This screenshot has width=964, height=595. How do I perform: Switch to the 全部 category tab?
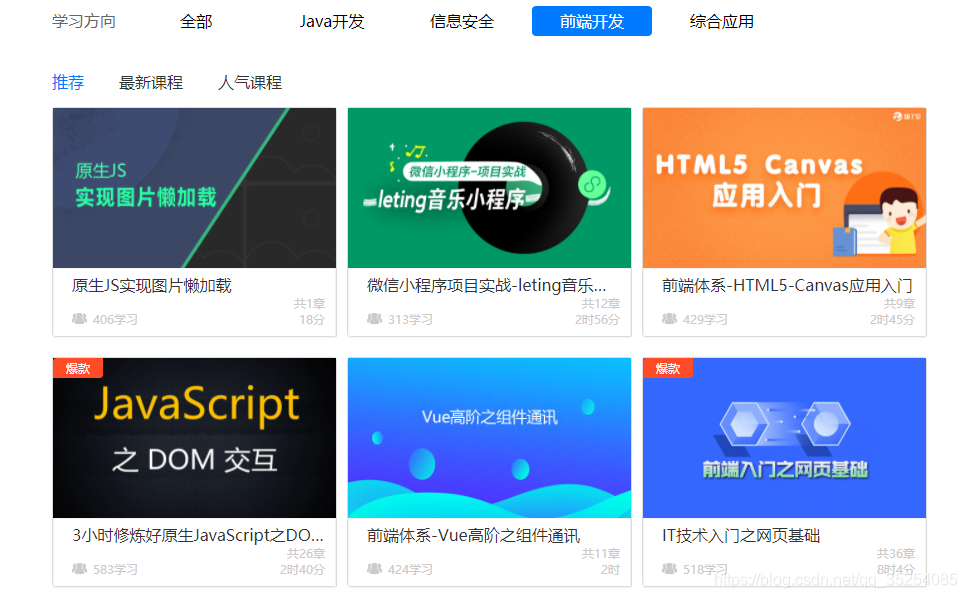click(195, 20)
